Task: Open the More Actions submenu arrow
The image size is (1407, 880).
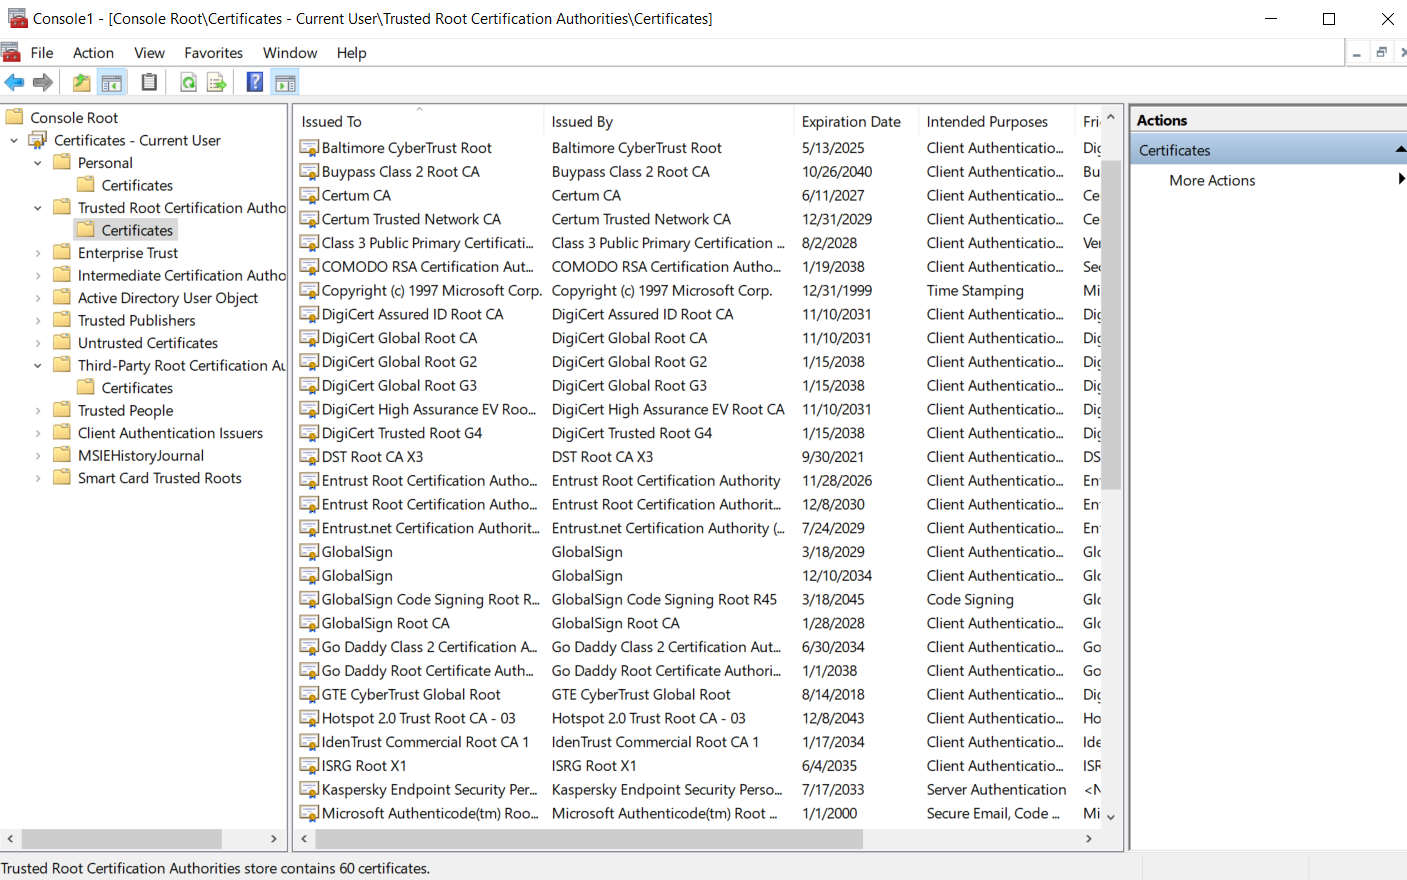Action: point(1401,180)
